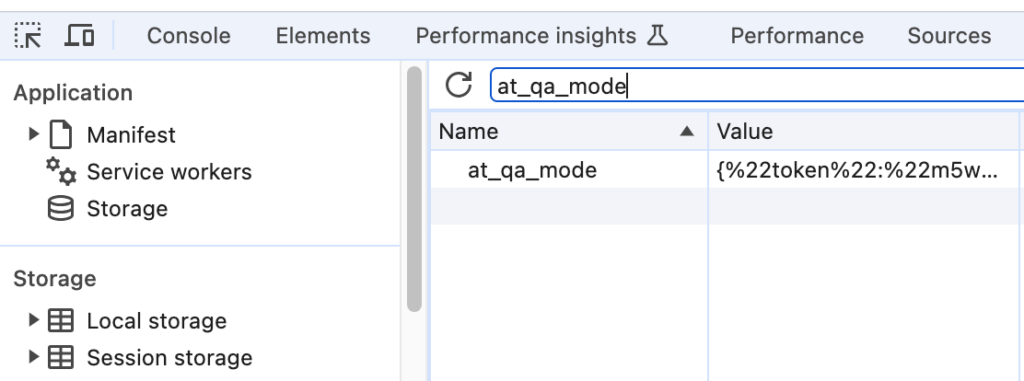
Task: Open the Elements tab
Action: (x=323, y=35)
